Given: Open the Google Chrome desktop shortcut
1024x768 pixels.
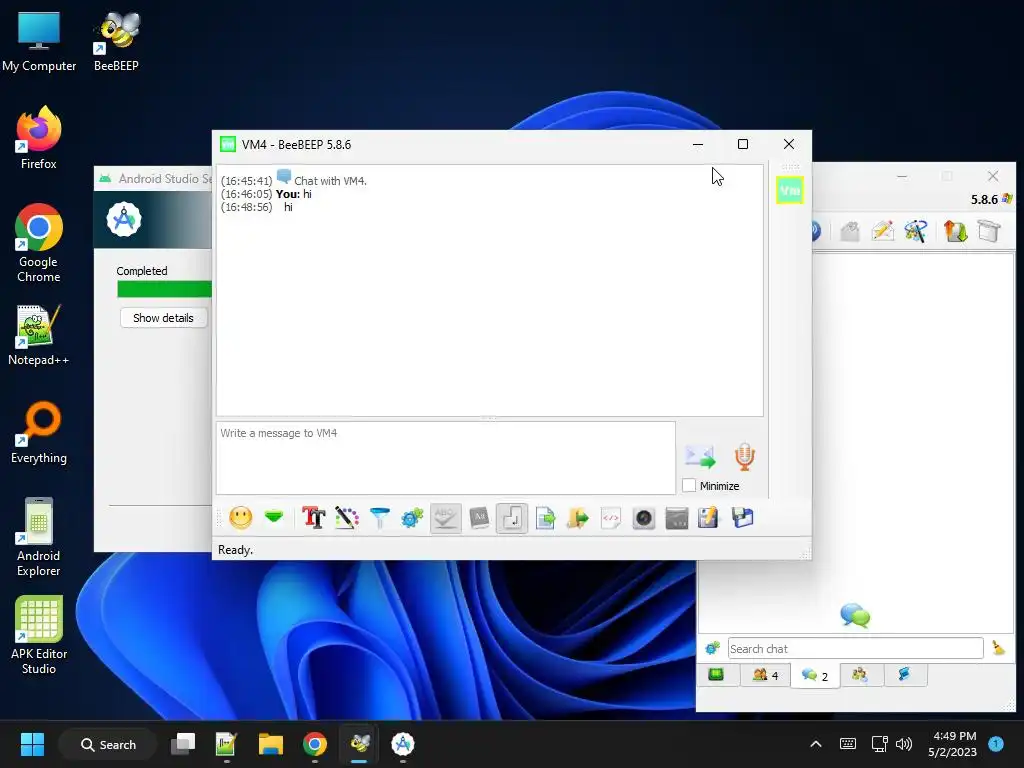Looking at the screenshot, I should pos(39,243).
